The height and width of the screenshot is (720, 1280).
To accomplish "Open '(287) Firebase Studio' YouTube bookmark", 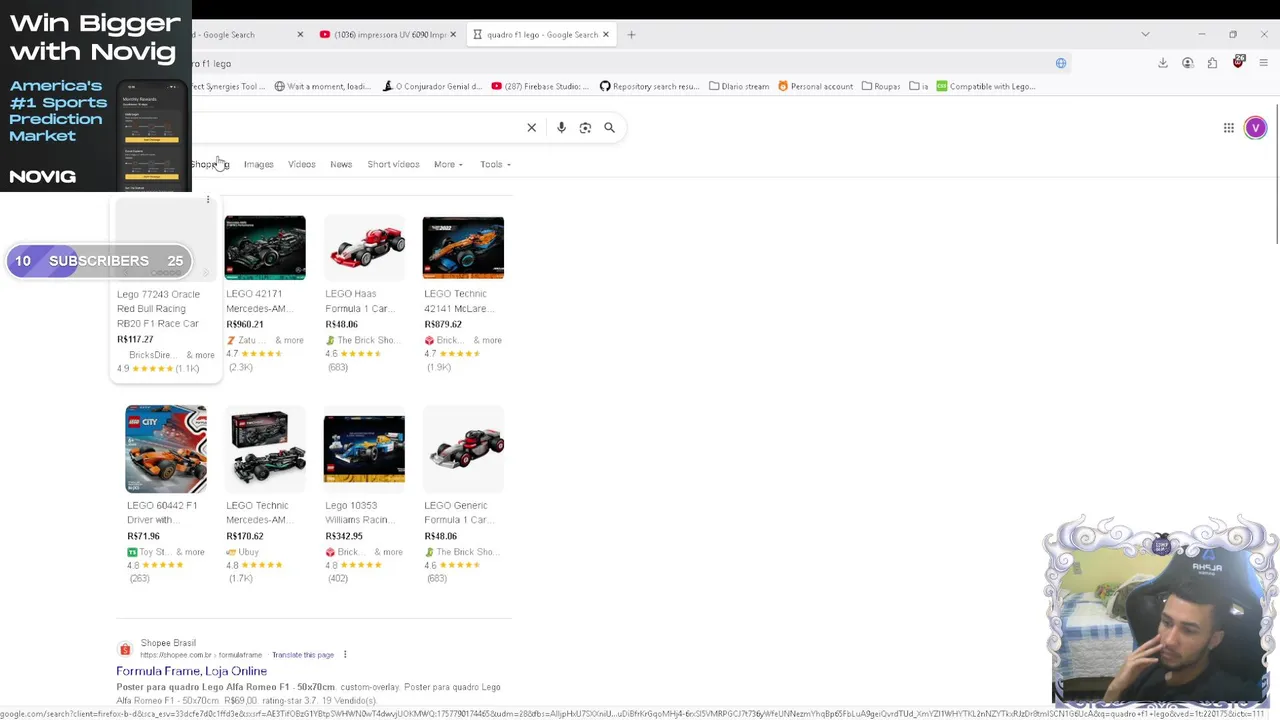I will coord(539,86).
